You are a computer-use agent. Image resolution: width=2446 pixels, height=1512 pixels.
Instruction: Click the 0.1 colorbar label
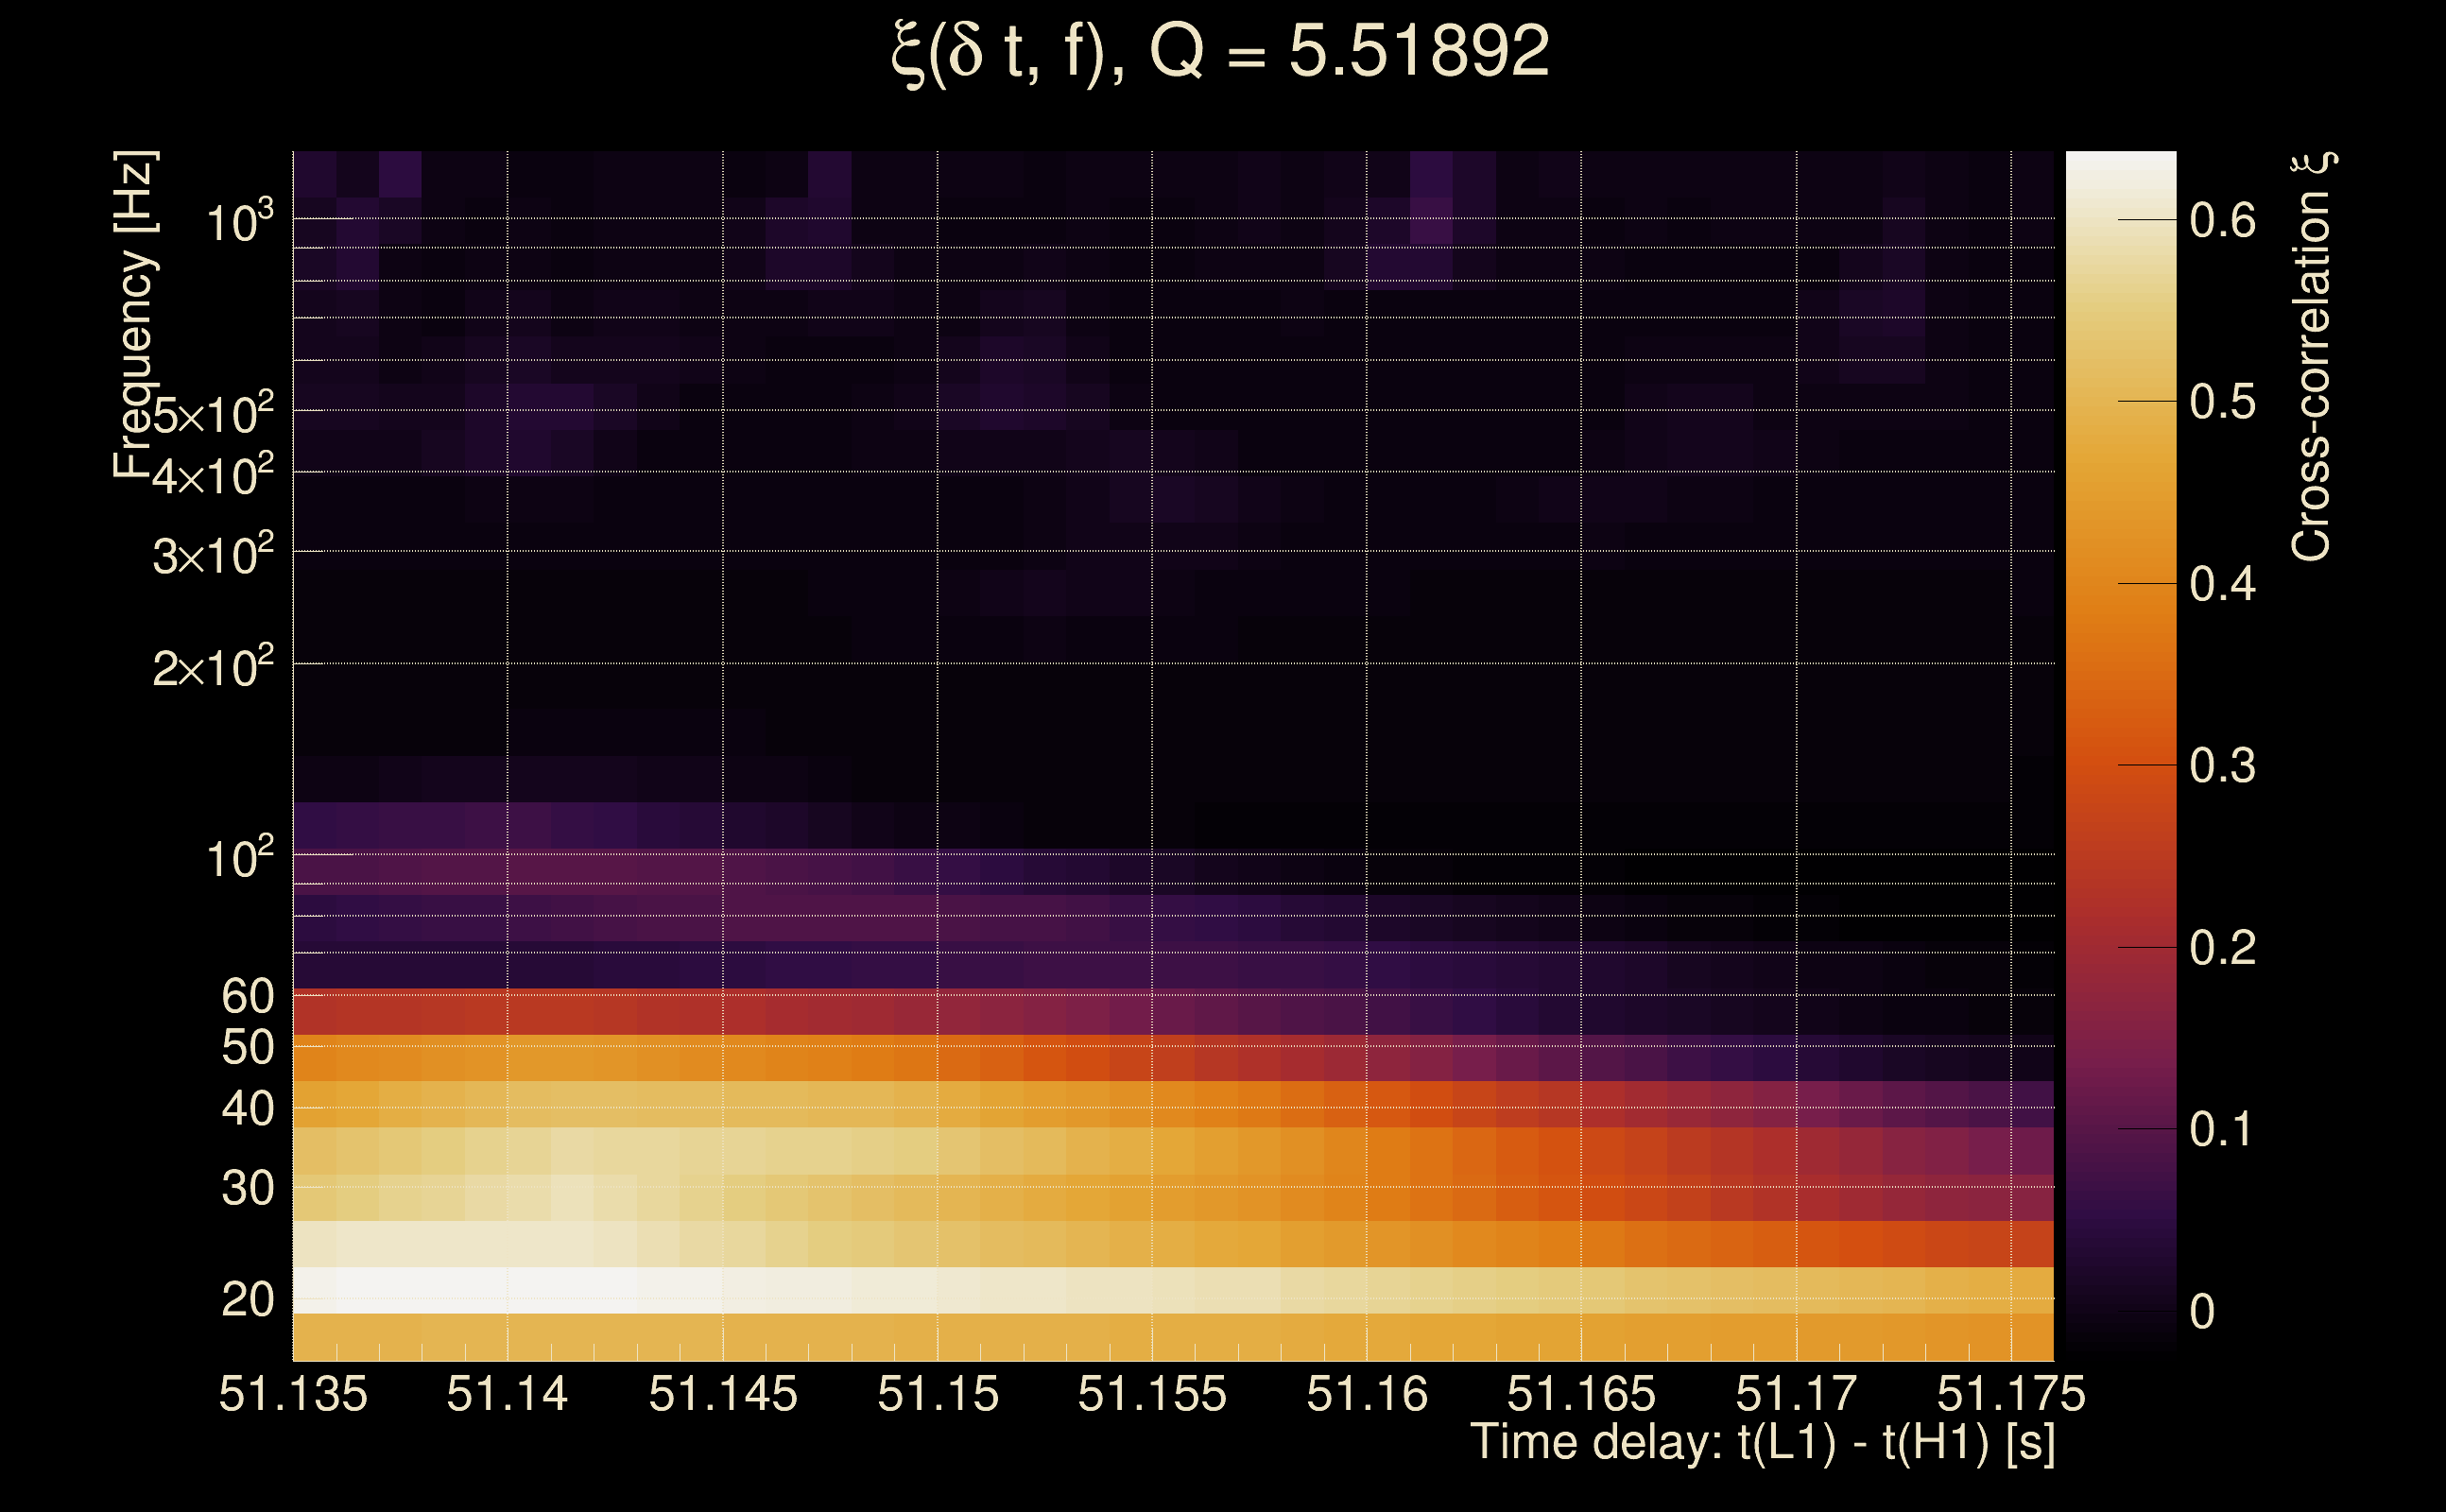[x=2222, y=1130]
